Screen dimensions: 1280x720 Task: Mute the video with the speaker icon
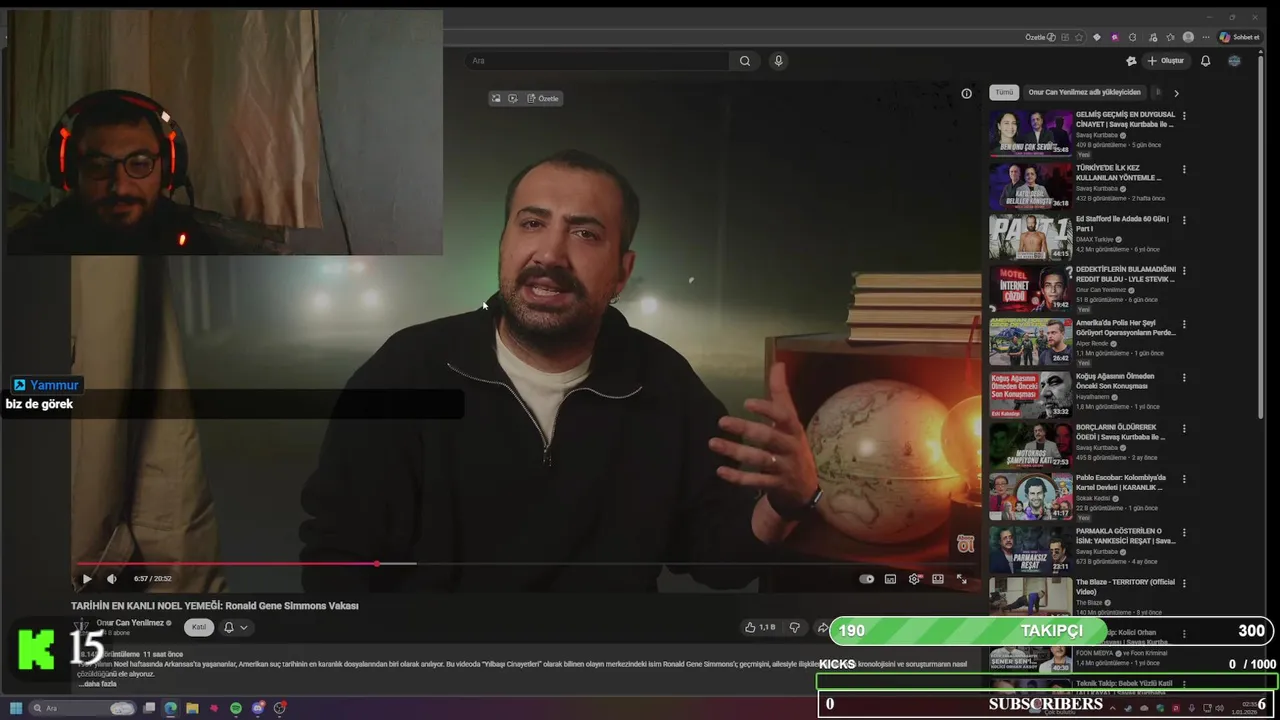coord(112,579)
